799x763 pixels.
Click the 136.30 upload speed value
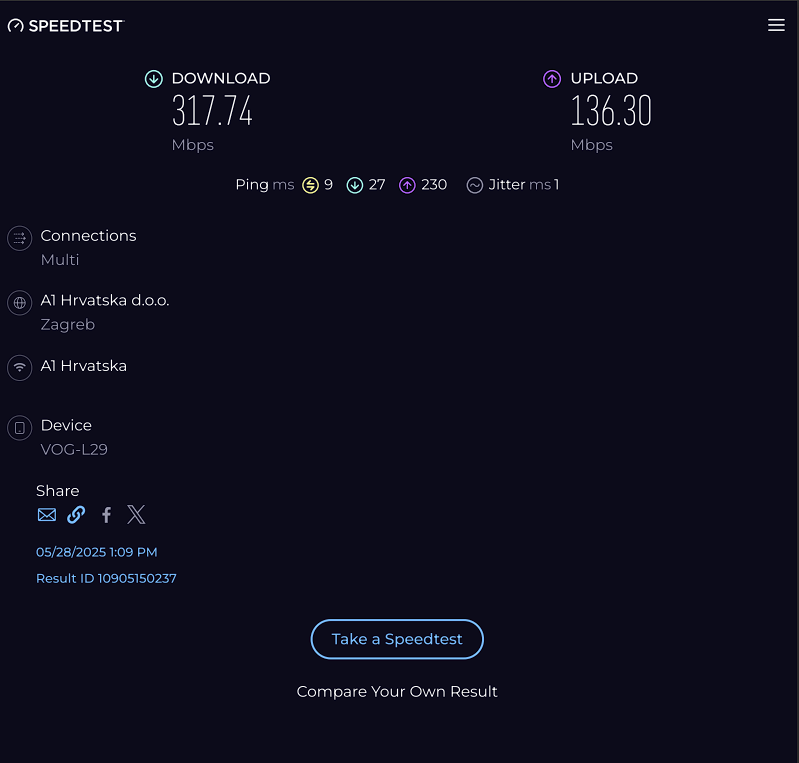coord(611,111)
